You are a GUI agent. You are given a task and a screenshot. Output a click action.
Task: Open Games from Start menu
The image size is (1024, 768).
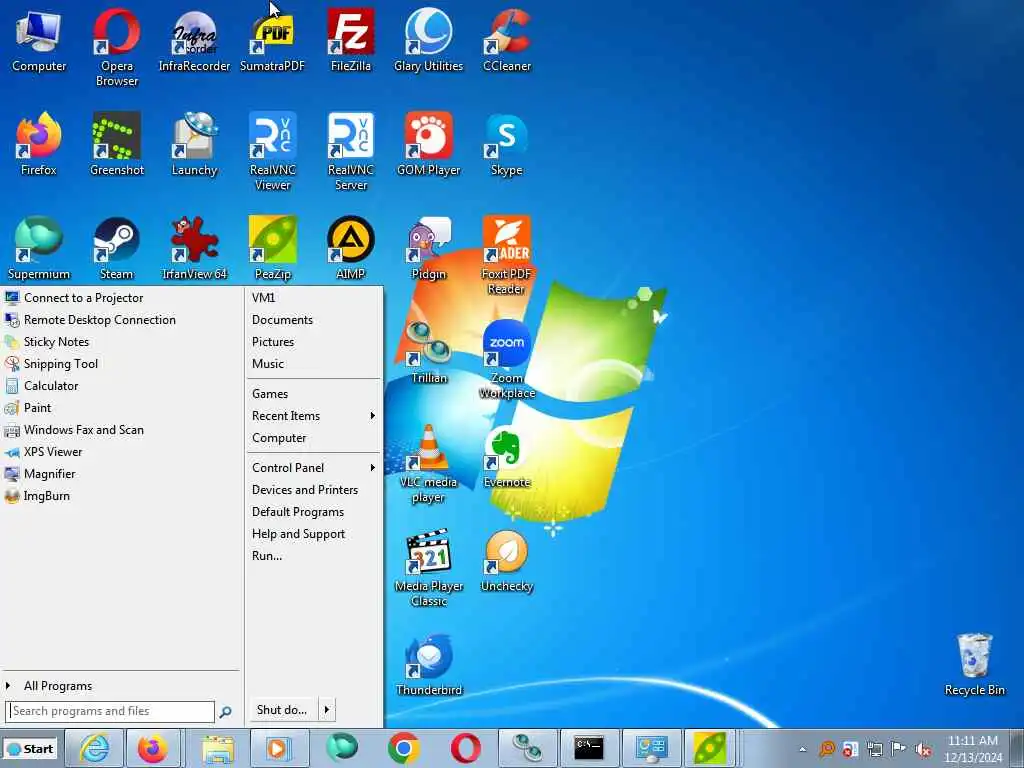pyautogui.click(x=270, y=394)
